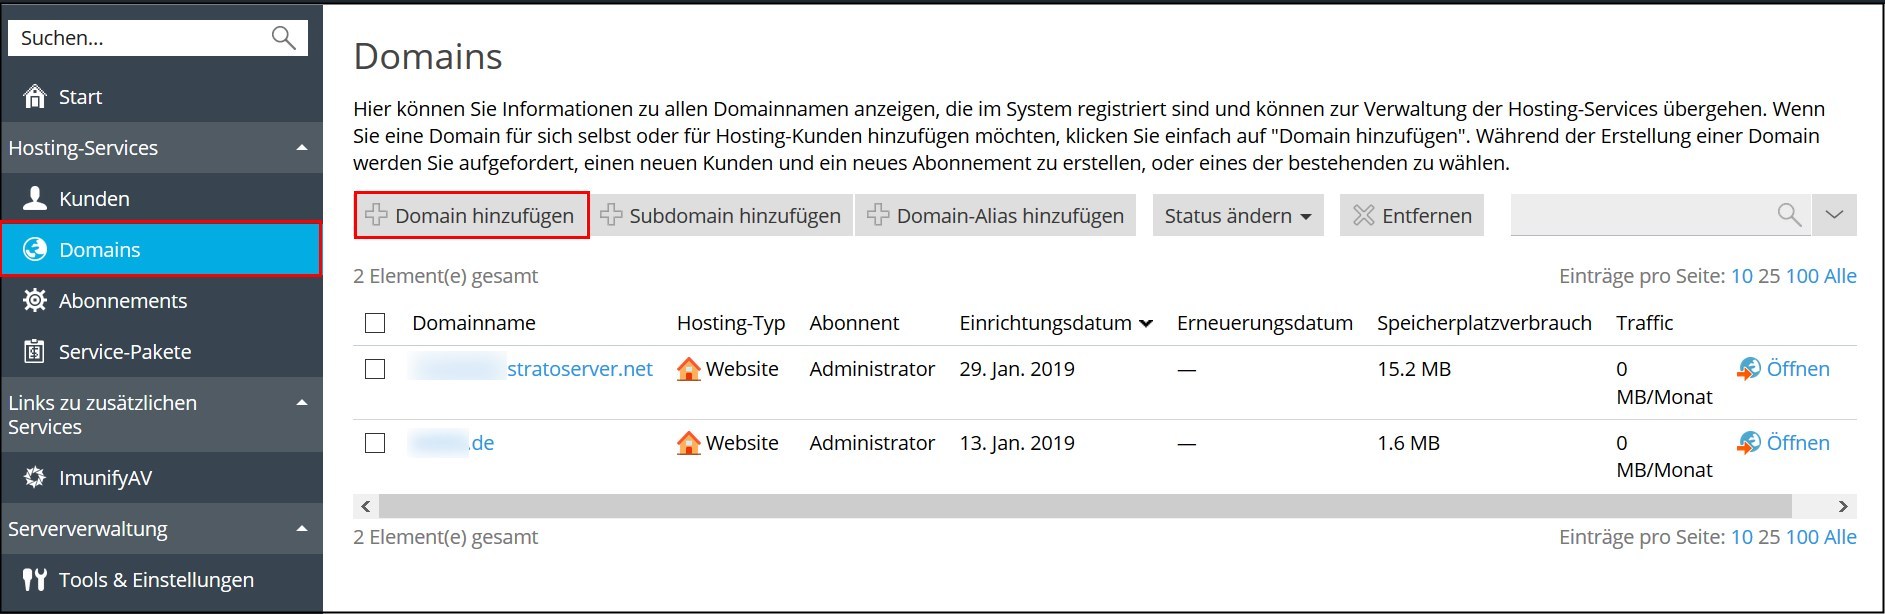This screenshot has width=1885, height=614.
Task: Check the checkbox for the stratoserver.net domain
Action: 375,368
